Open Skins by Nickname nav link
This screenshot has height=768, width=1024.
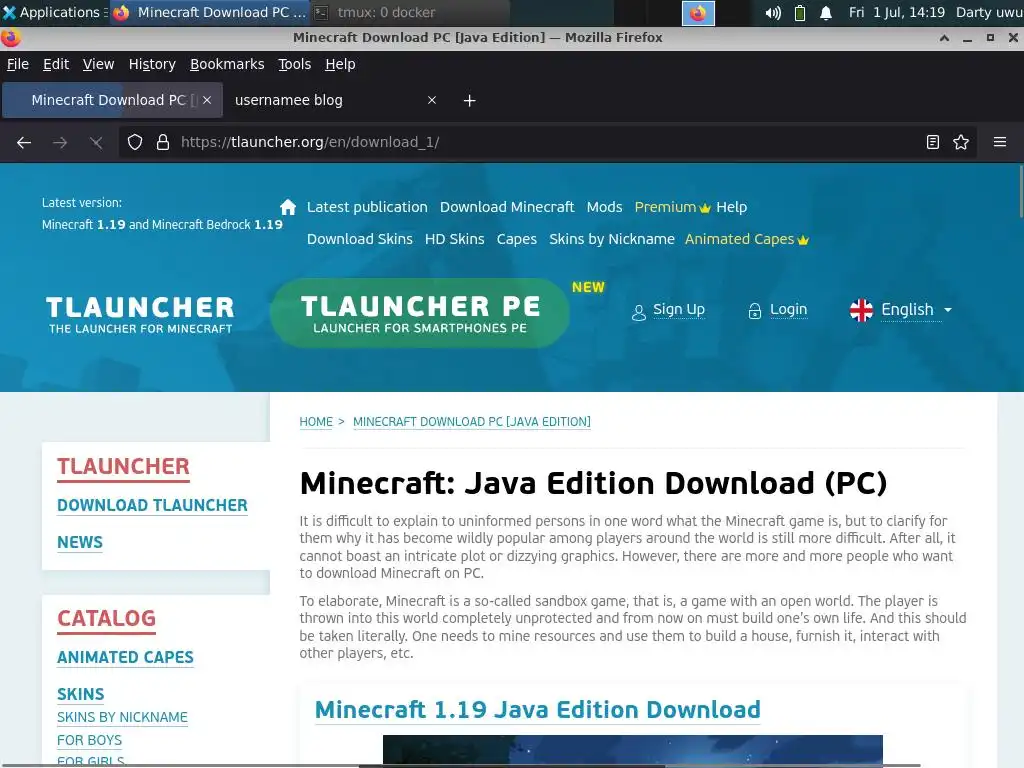coord(612,239)
